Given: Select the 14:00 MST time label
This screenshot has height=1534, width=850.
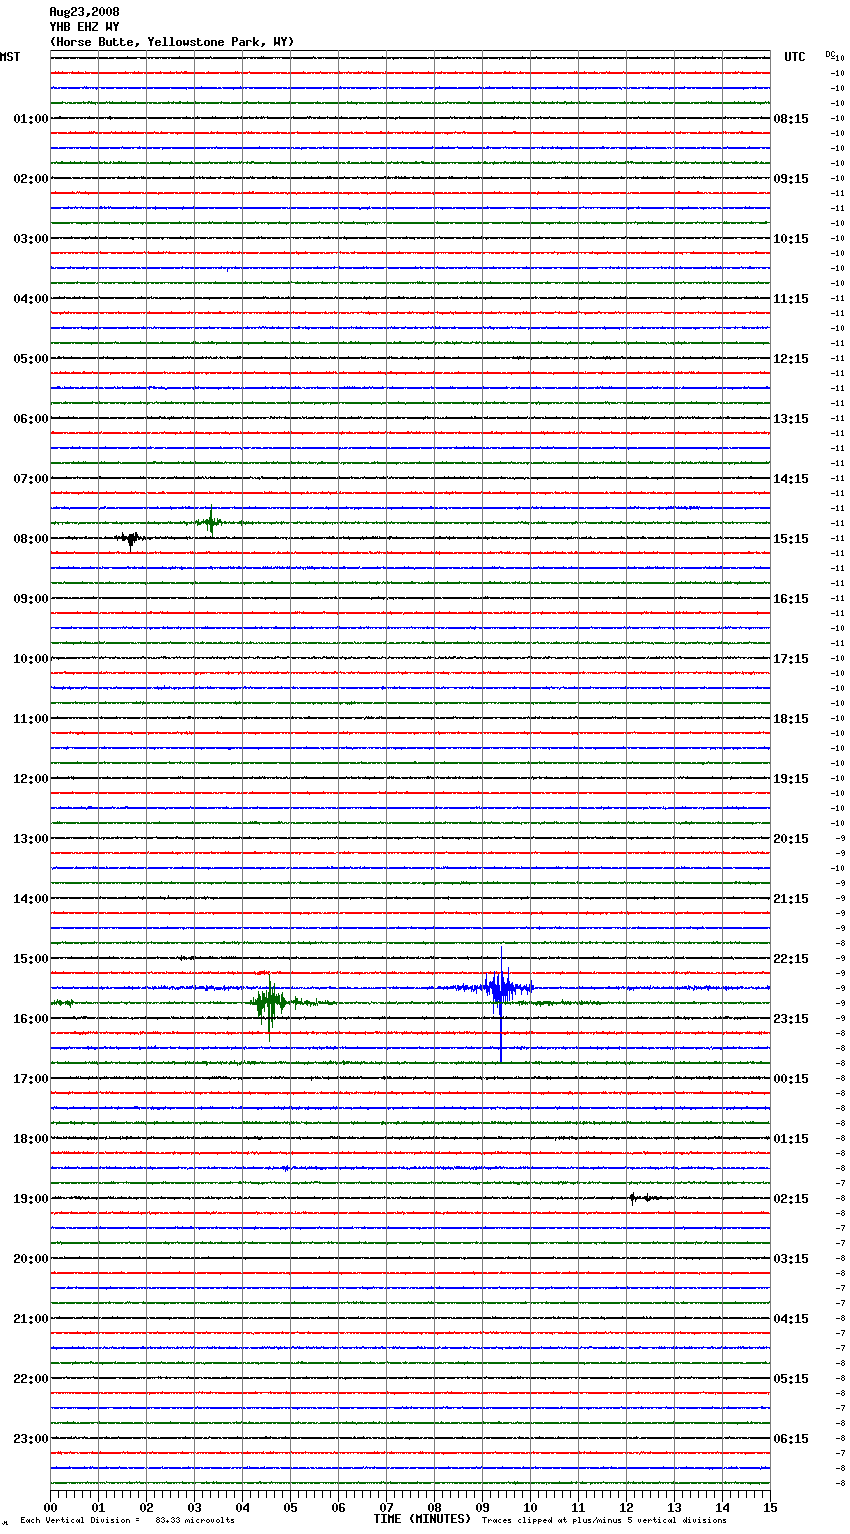Looking at the screenshot, I should tap(31, 899).
